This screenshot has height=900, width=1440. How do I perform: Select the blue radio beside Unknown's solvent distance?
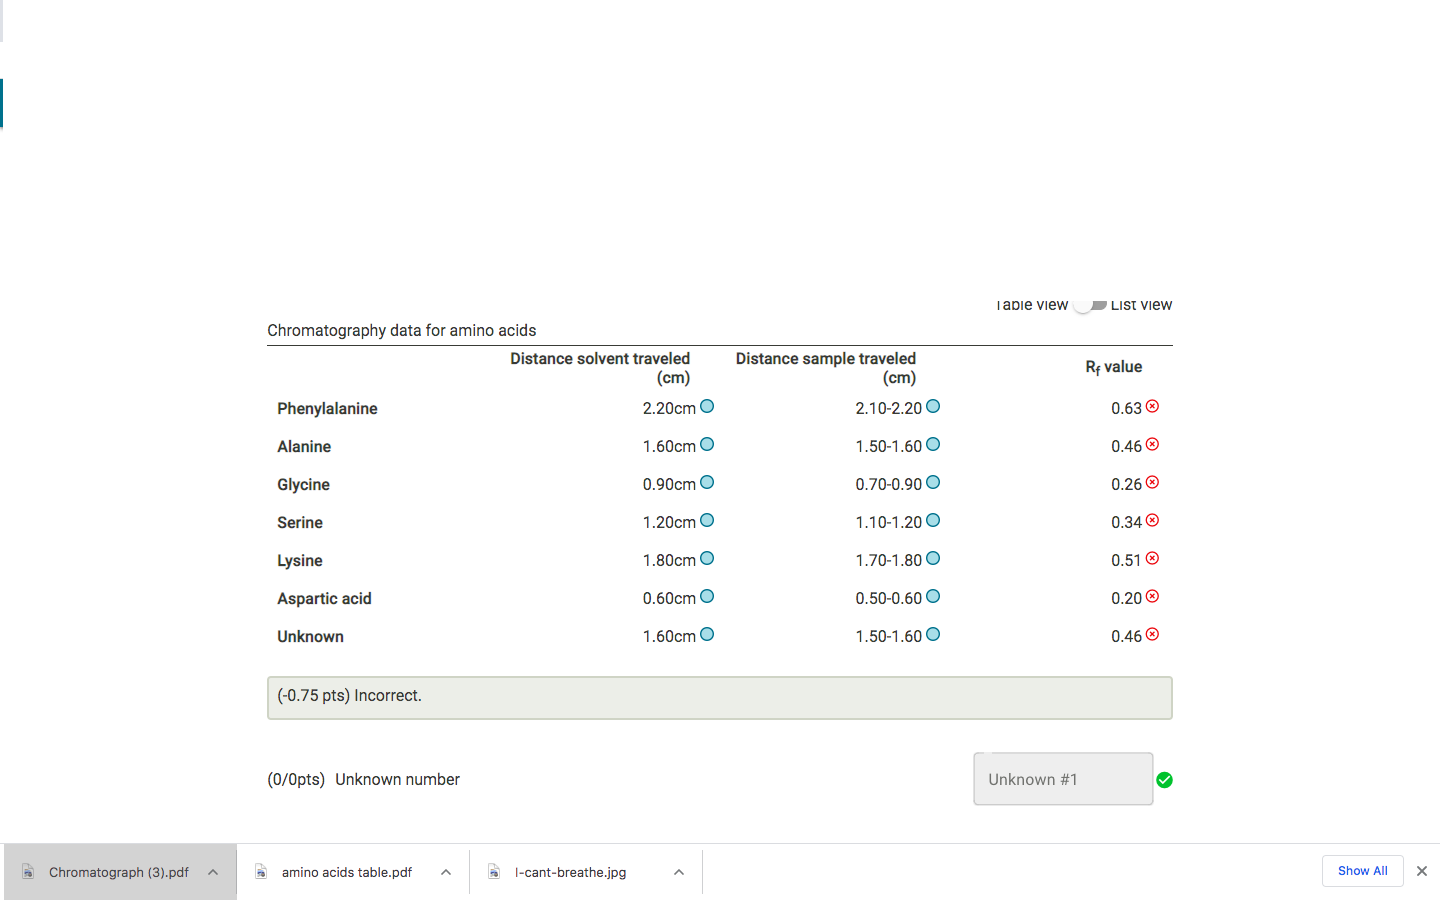point(707,634)
